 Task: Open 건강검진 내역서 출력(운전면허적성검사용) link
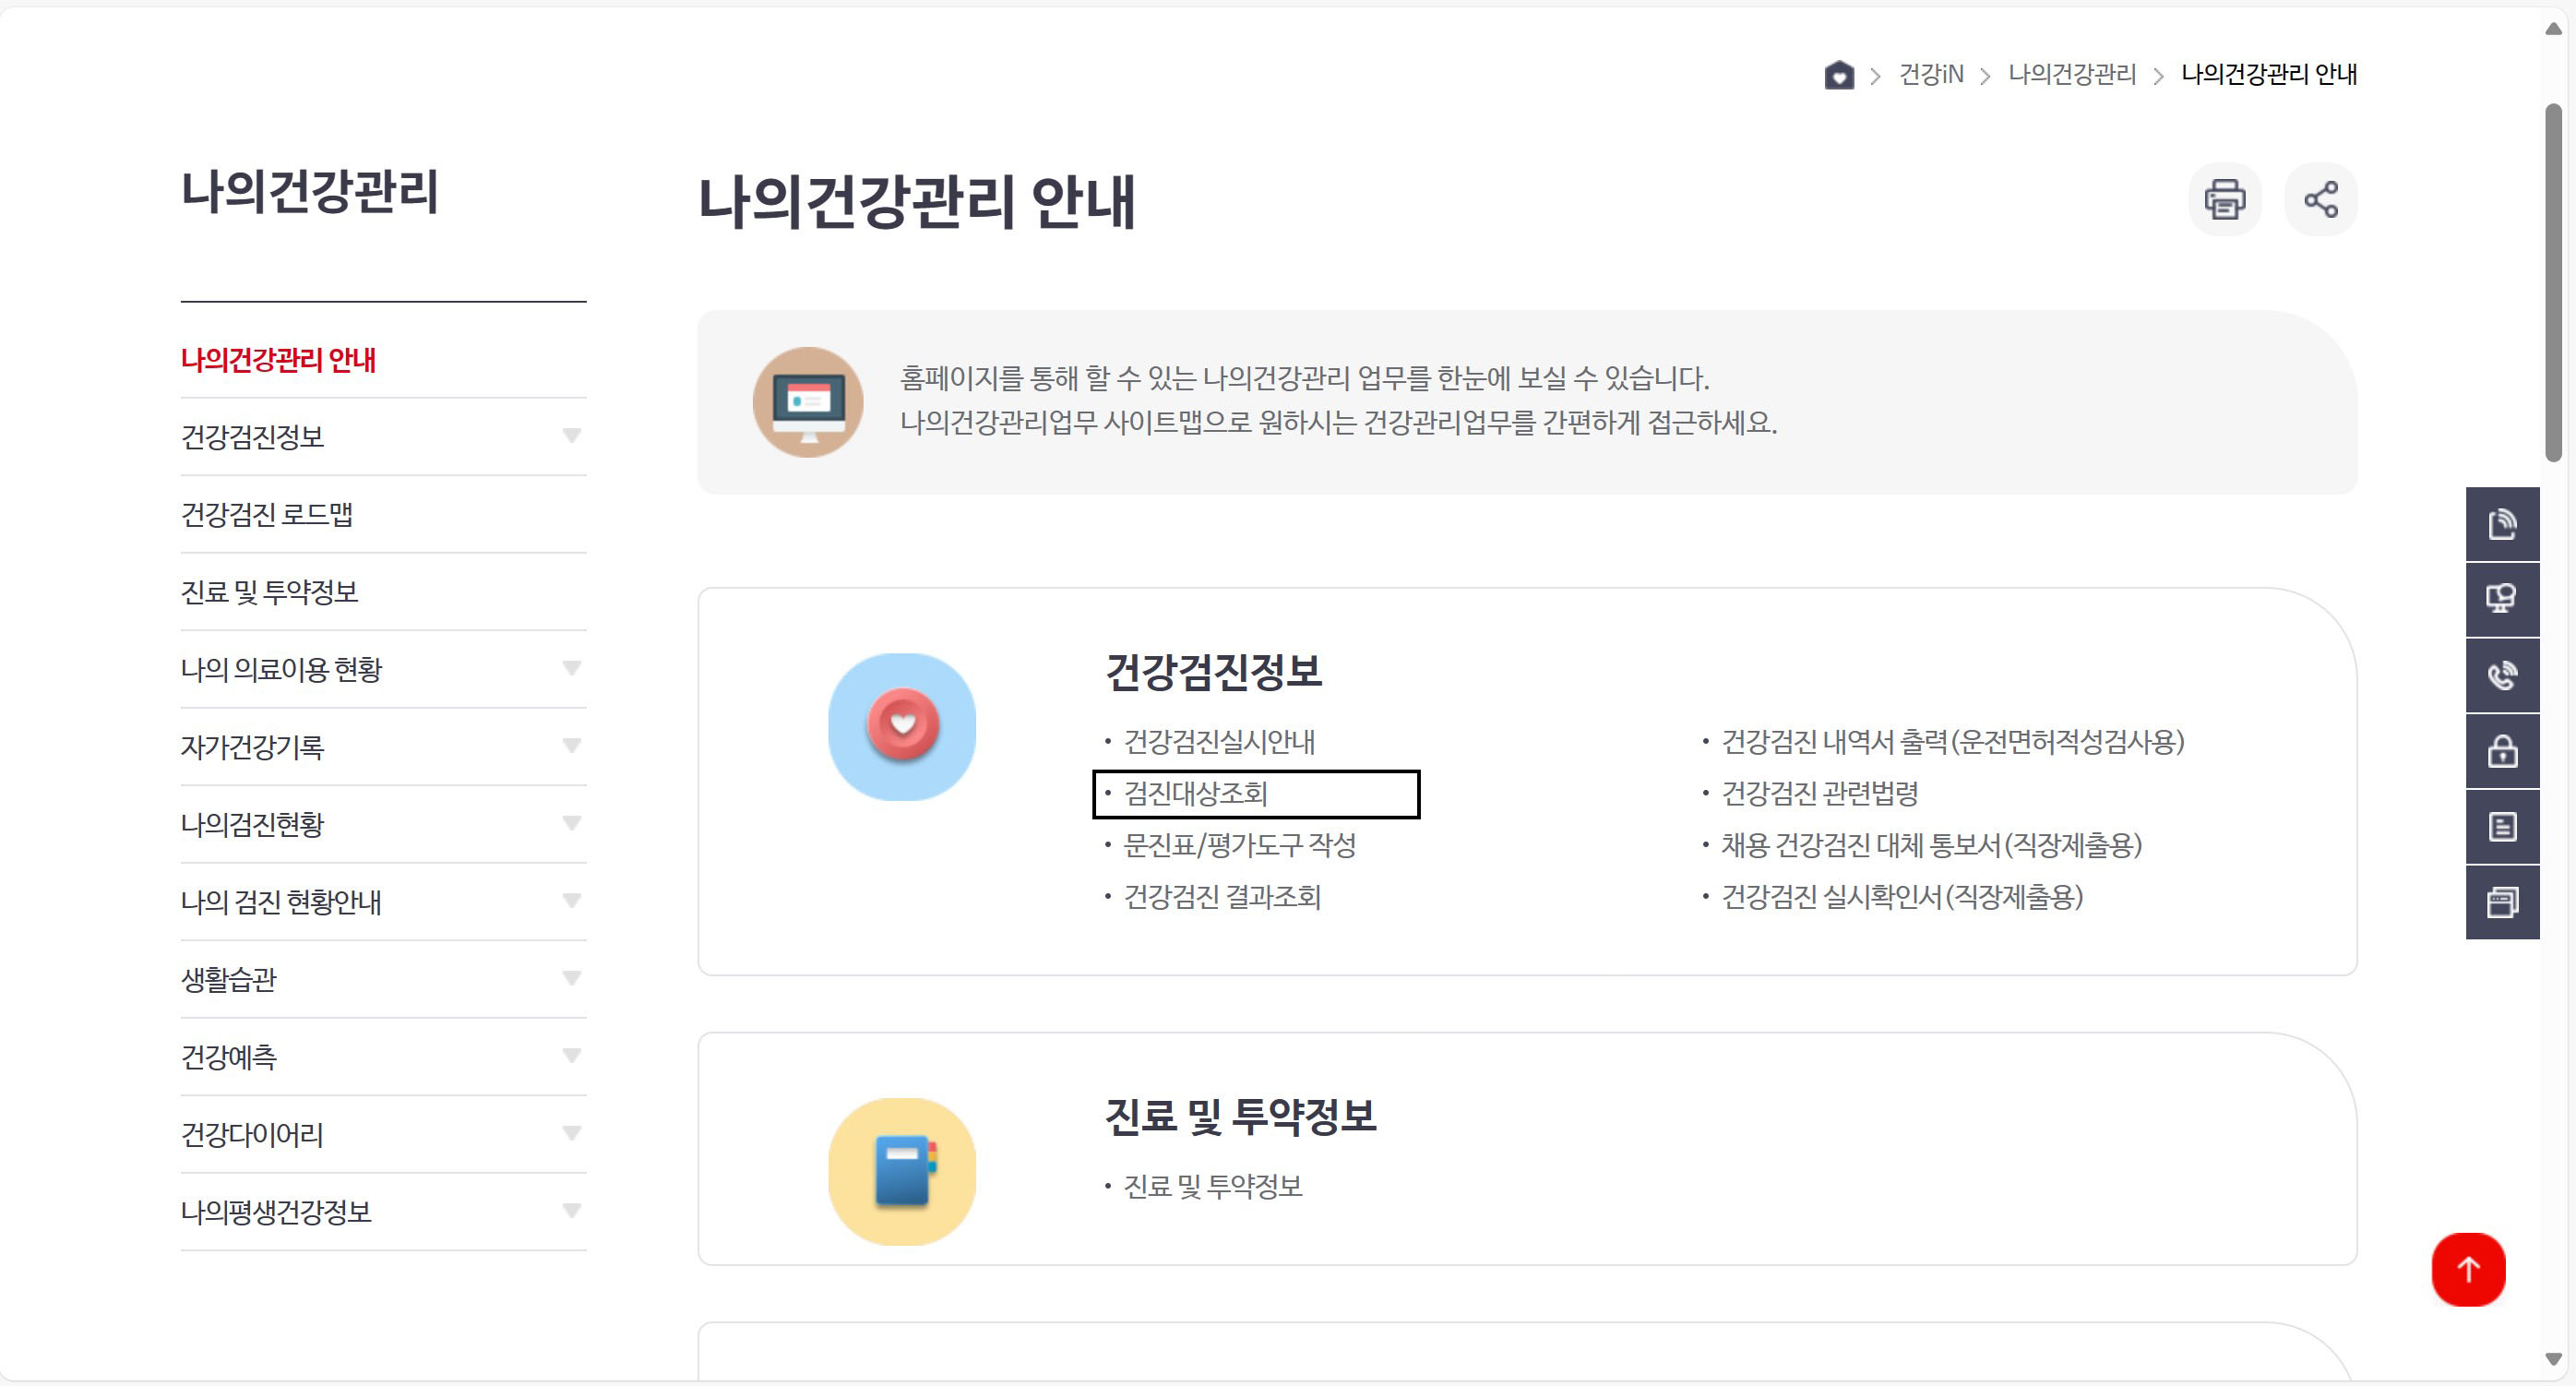[x=1952, y=742]
